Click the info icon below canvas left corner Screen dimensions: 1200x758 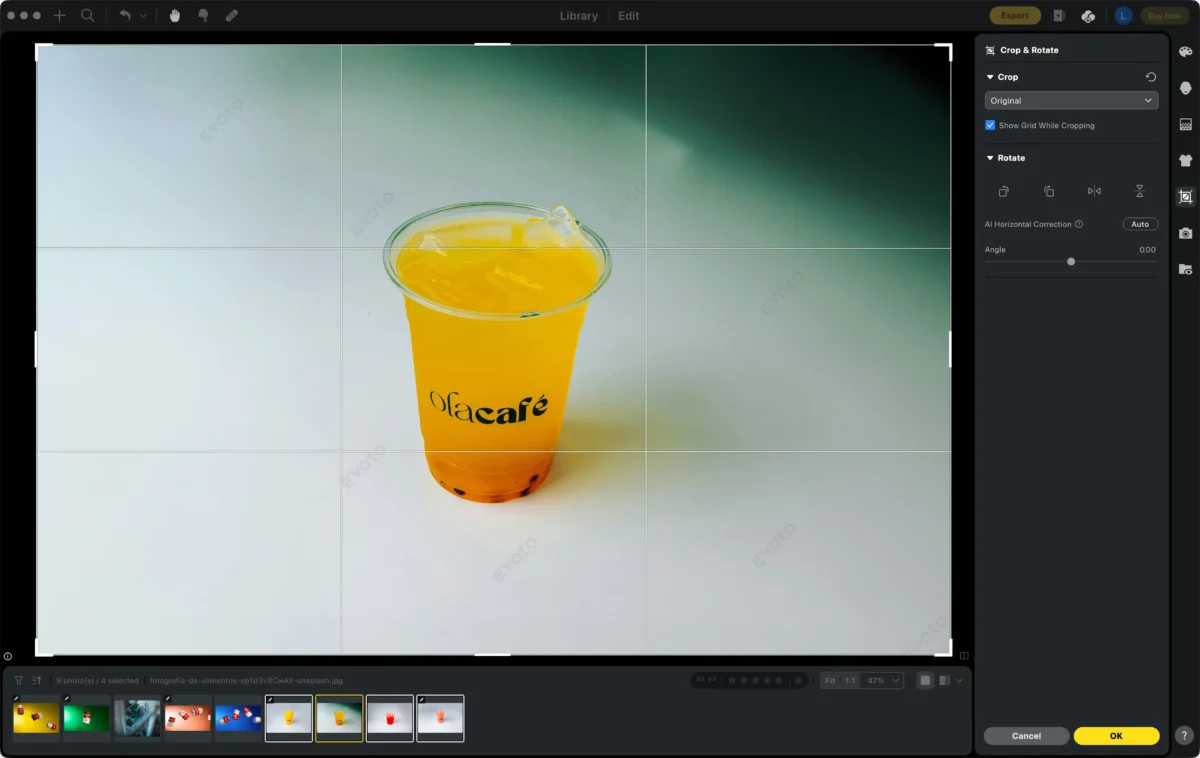point(8,657)
